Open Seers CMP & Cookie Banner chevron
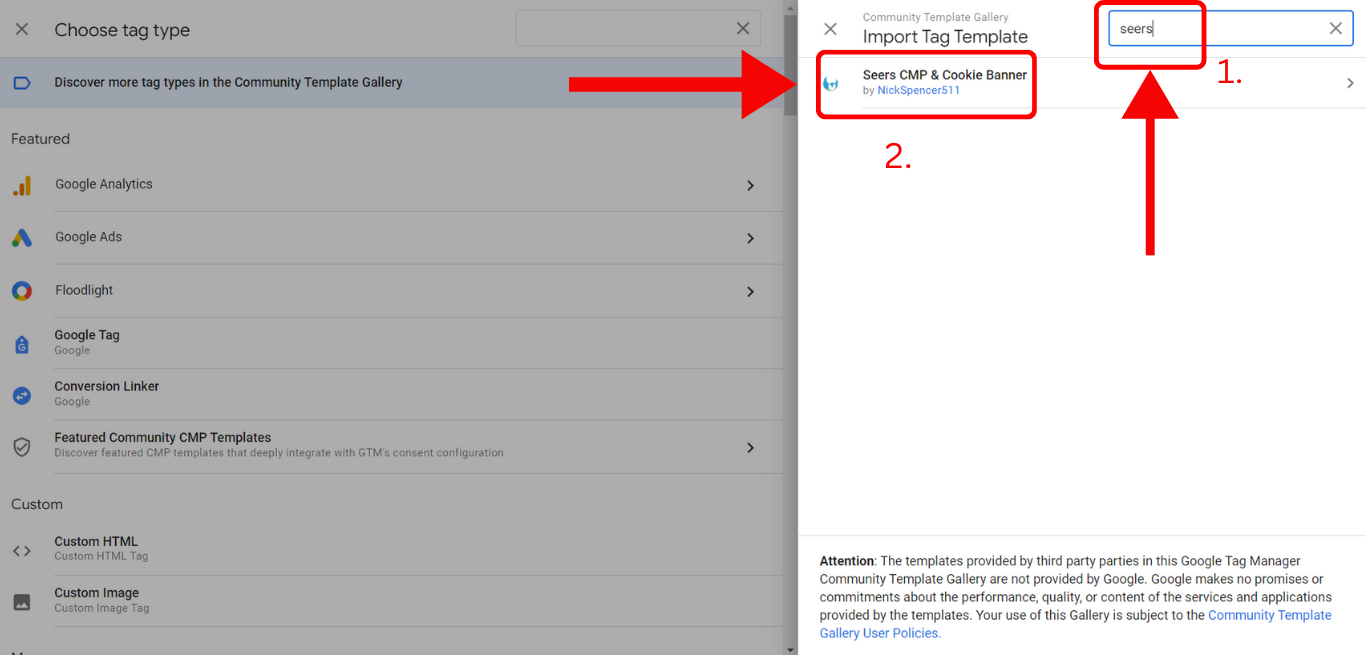The image size is (1366, 655). (x=1350, y=83)
